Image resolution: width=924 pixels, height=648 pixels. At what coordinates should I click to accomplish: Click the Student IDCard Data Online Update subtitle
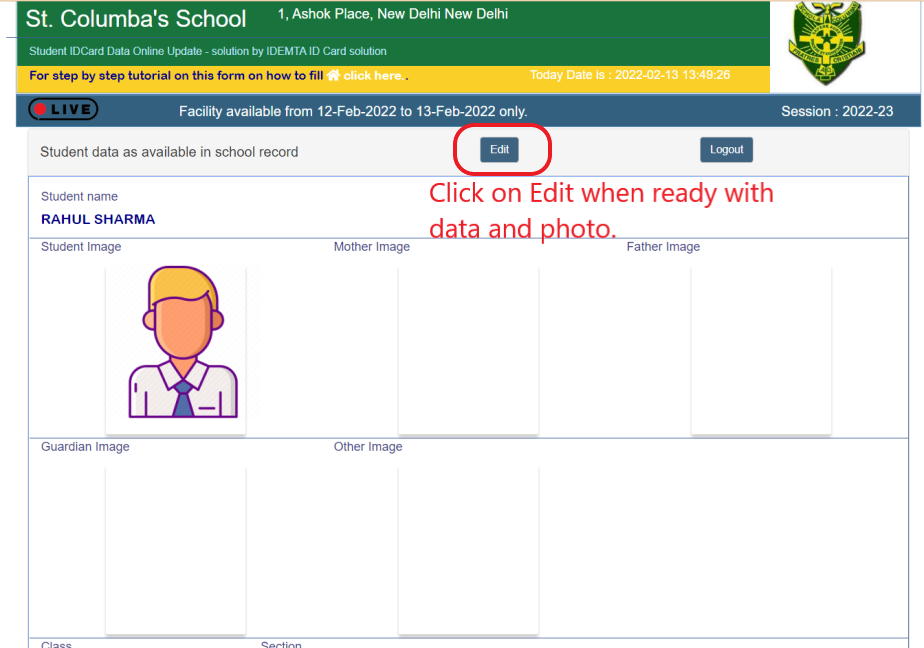point(208,51)
